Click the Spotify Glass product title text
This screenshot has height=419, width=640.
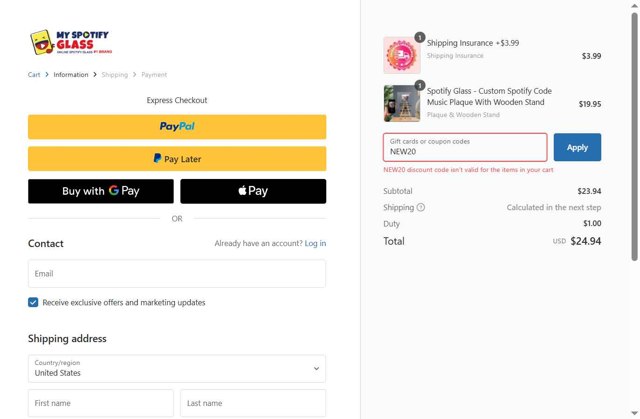tap(489, 96)
